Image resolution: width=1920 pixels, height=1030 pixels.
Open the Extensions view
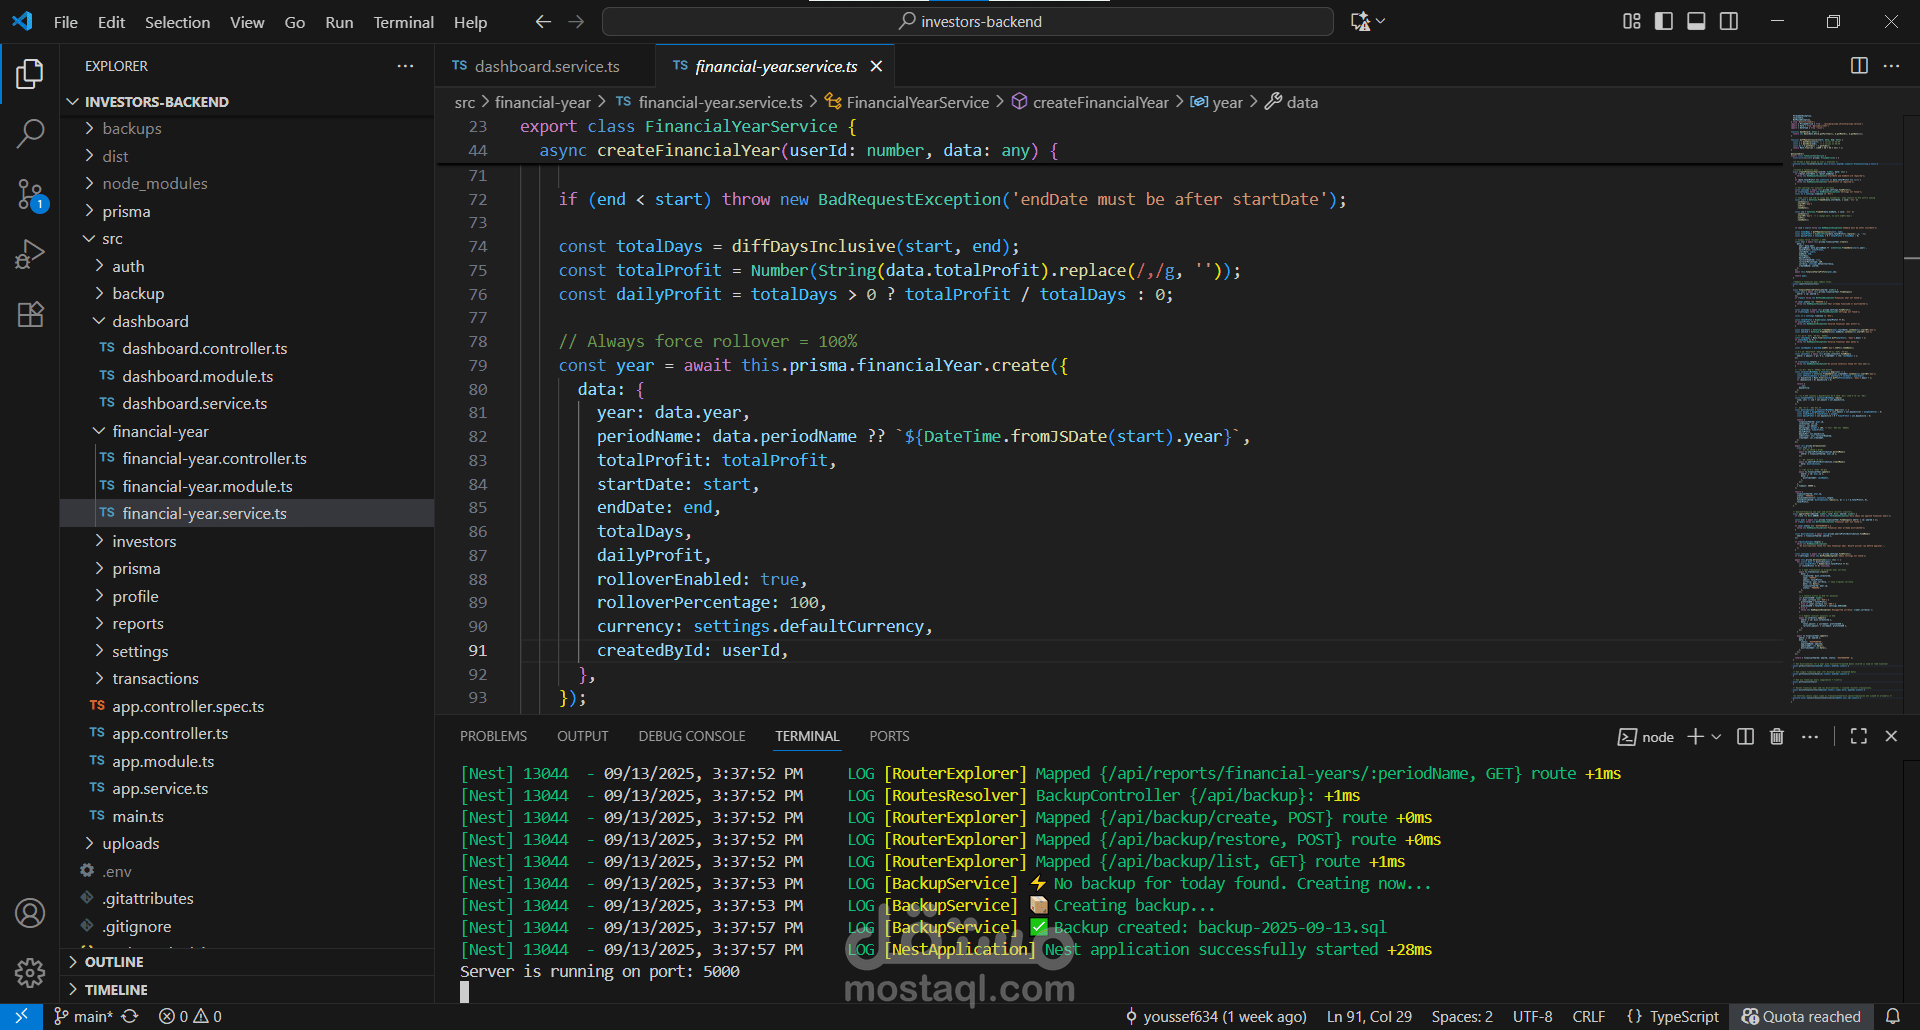pos(30,314)
